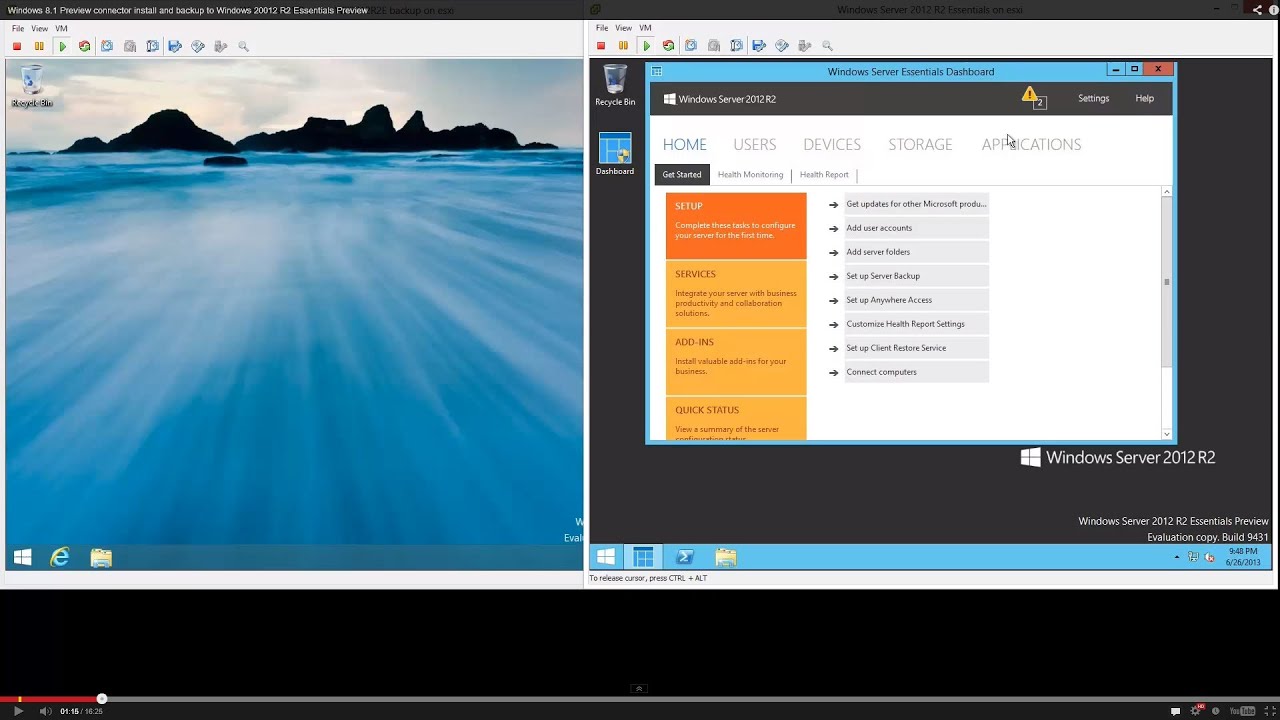1280x720 pixels.
Task: Click CD/DVD connect icon in left console toolbar
Action: [x=198, y=46]
